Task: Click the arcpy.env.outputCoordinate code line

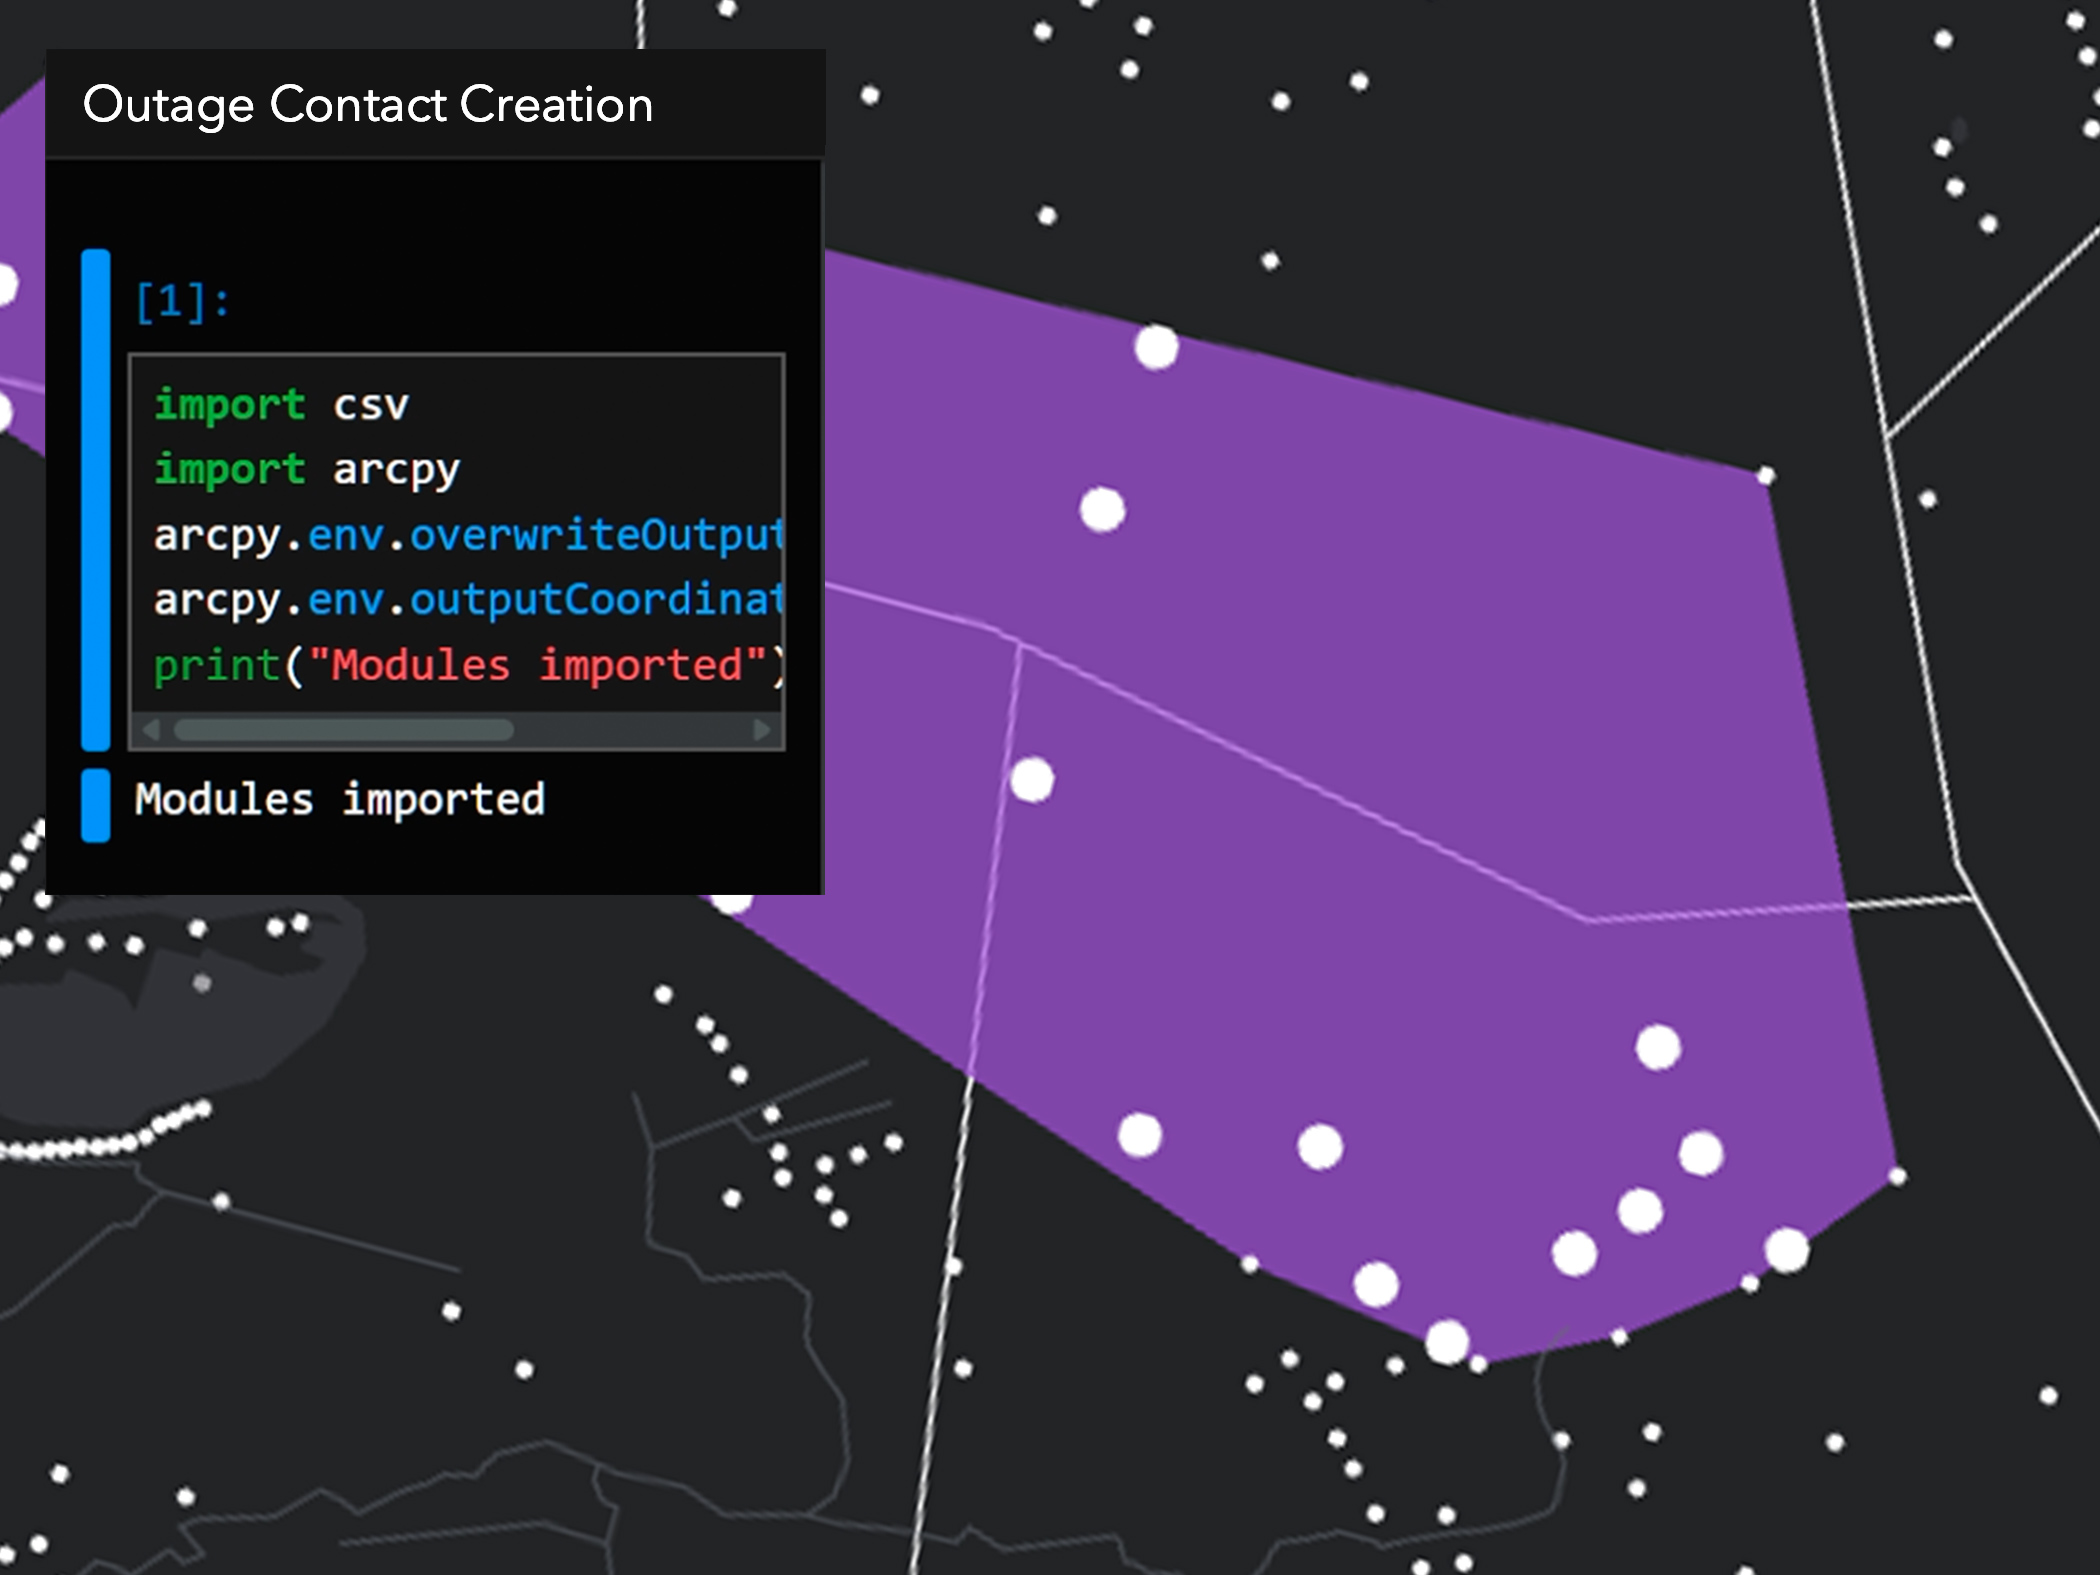Action: [x=468, y=601]
